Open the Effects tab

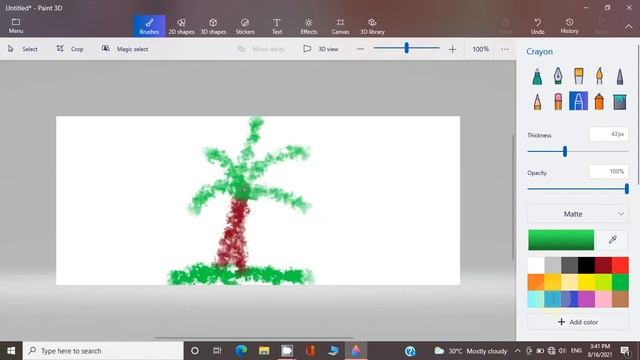coord(309,26)
